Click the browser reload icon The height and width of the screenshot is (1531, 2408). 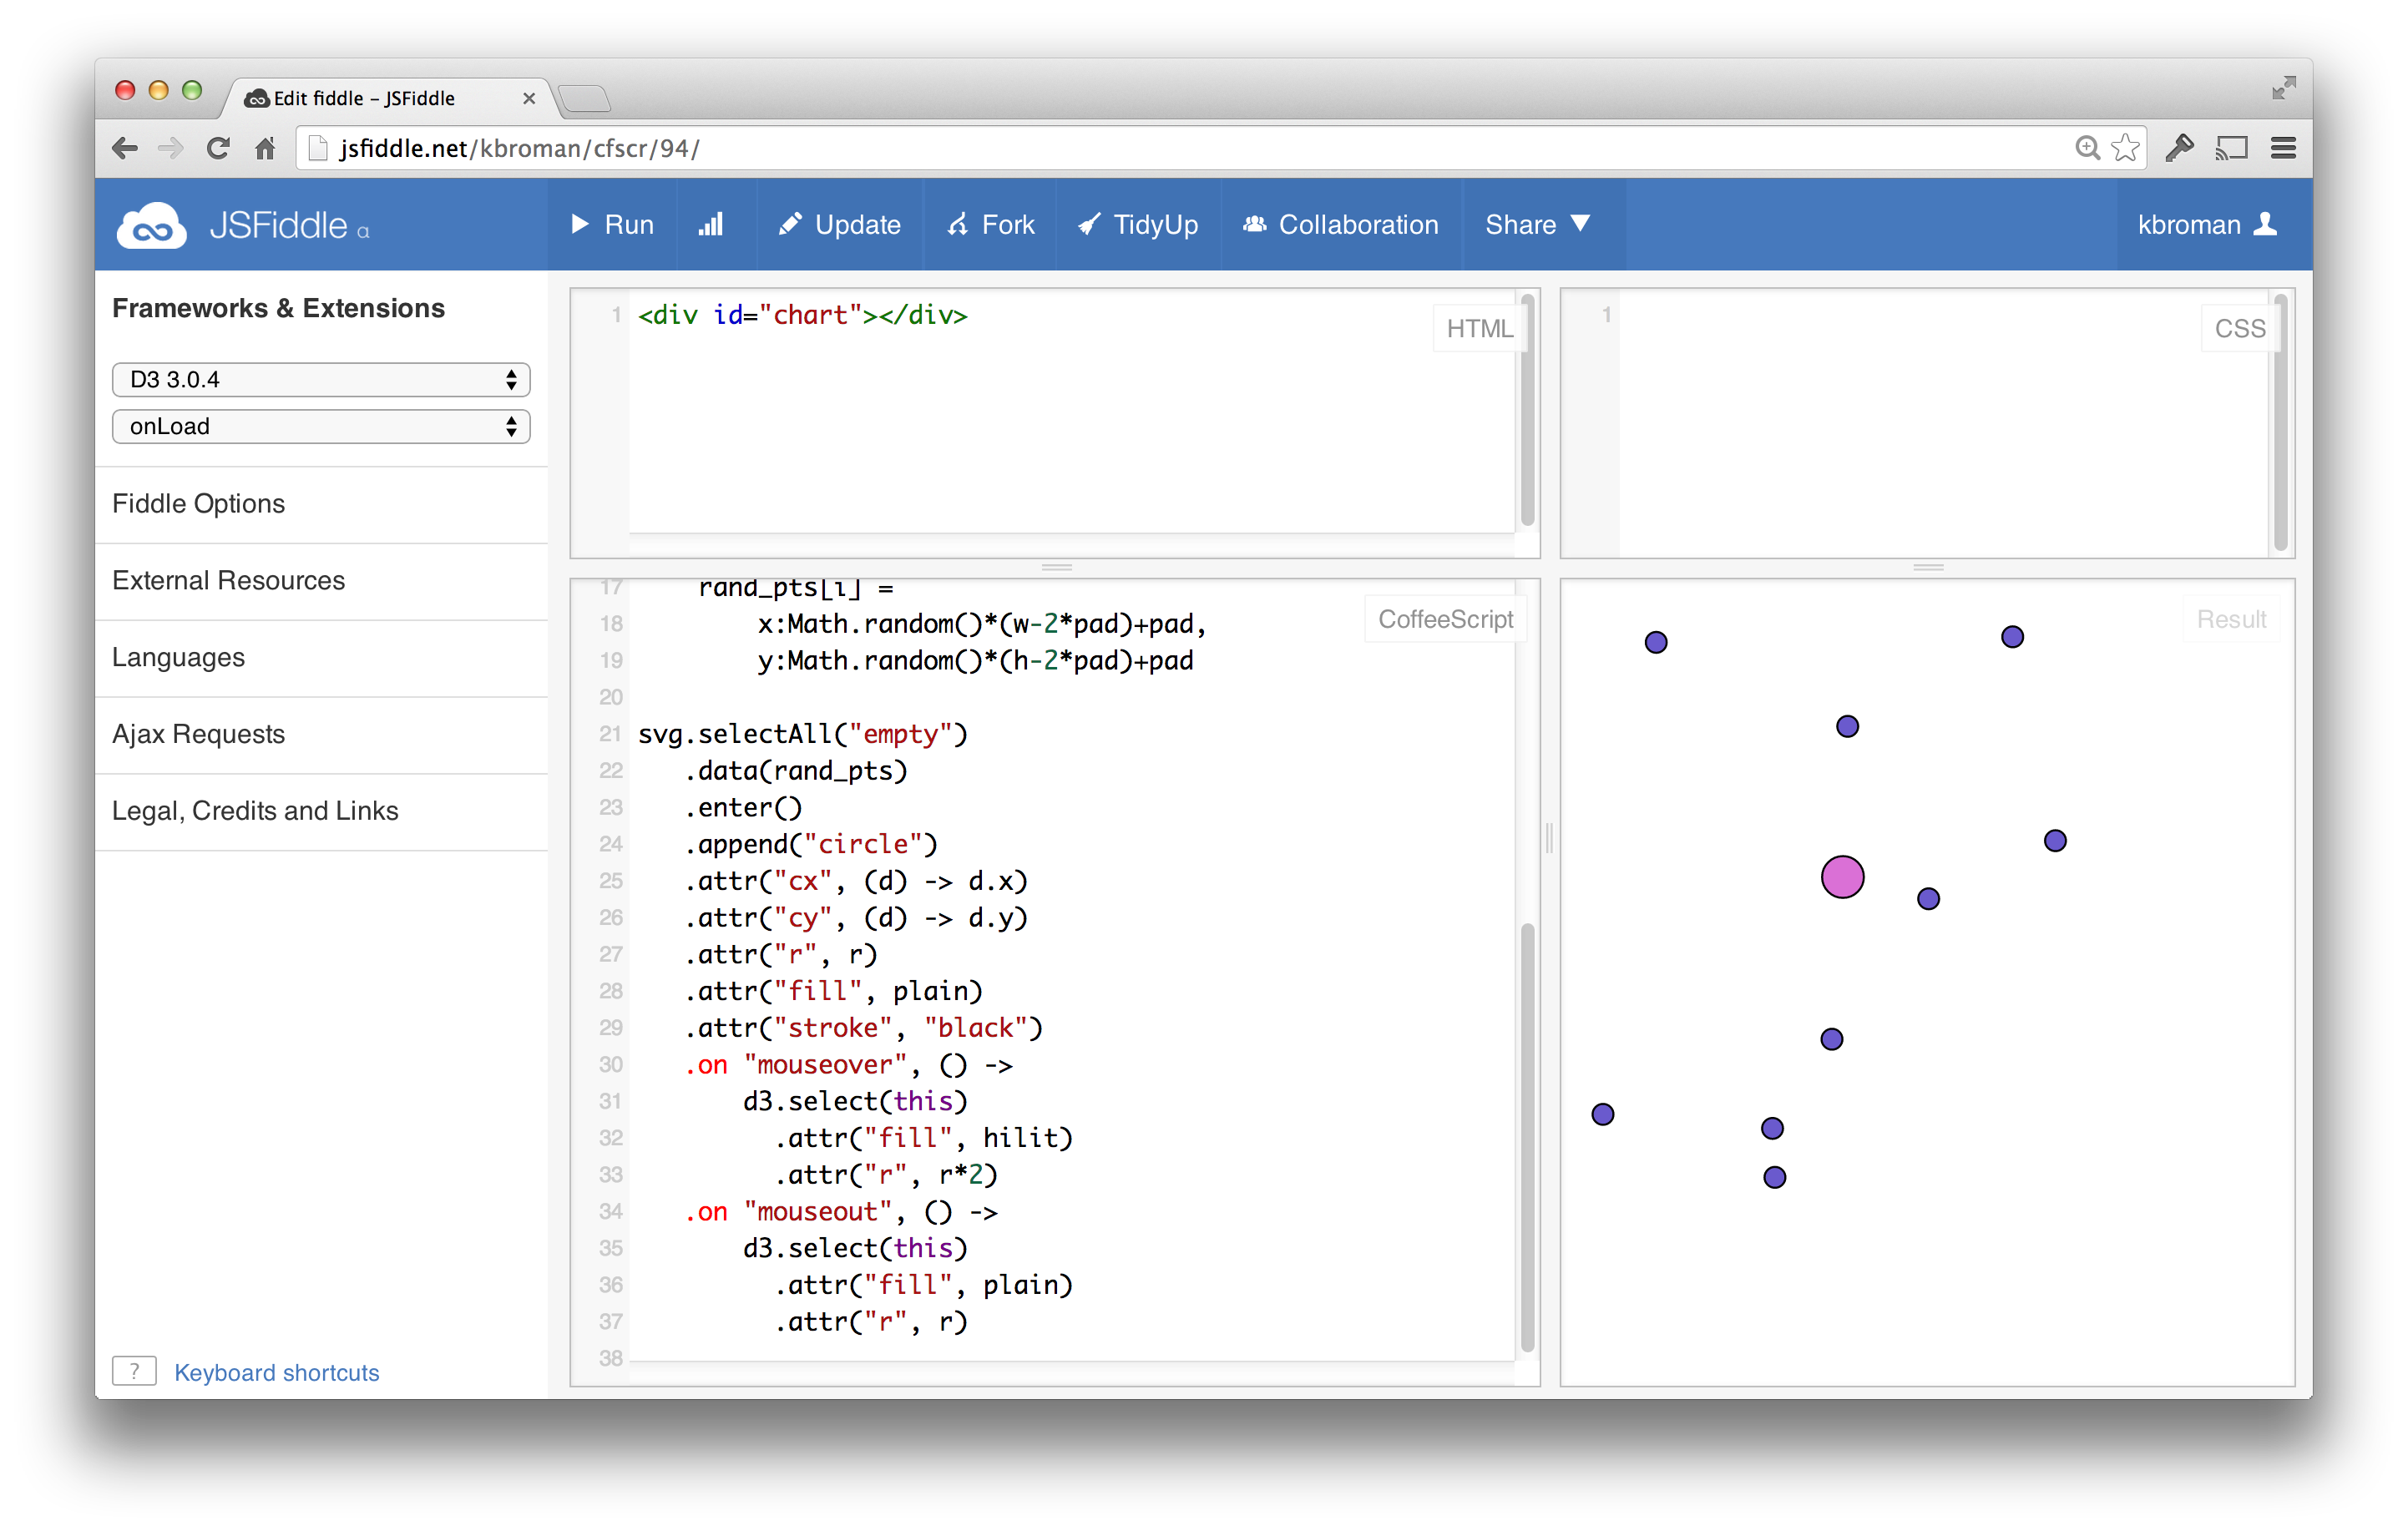click(218, 149)
